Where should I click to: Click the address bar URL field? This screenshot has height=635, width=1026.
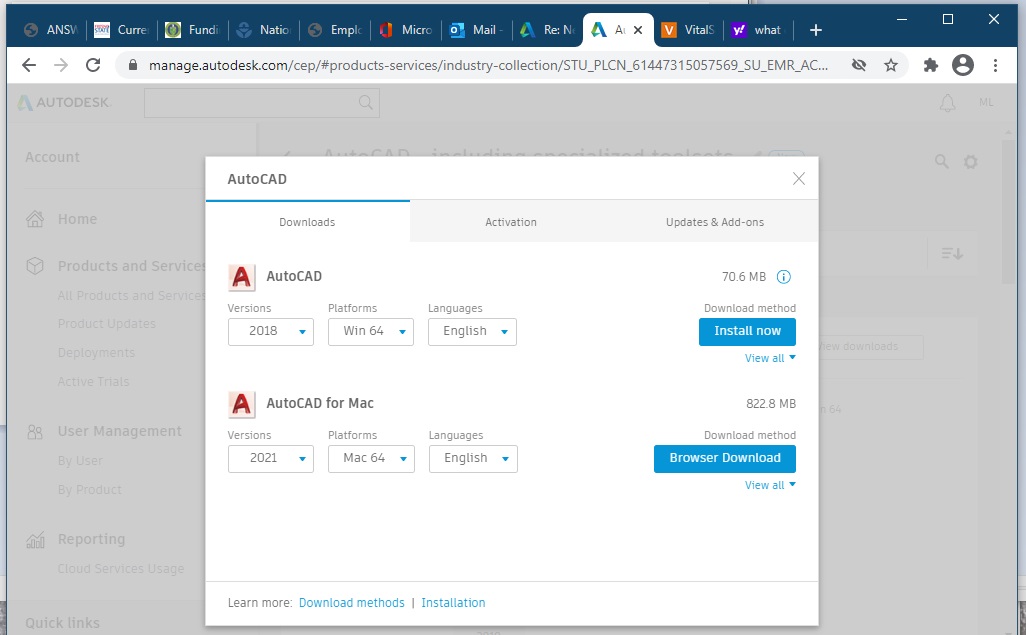(x=487, y=65)
